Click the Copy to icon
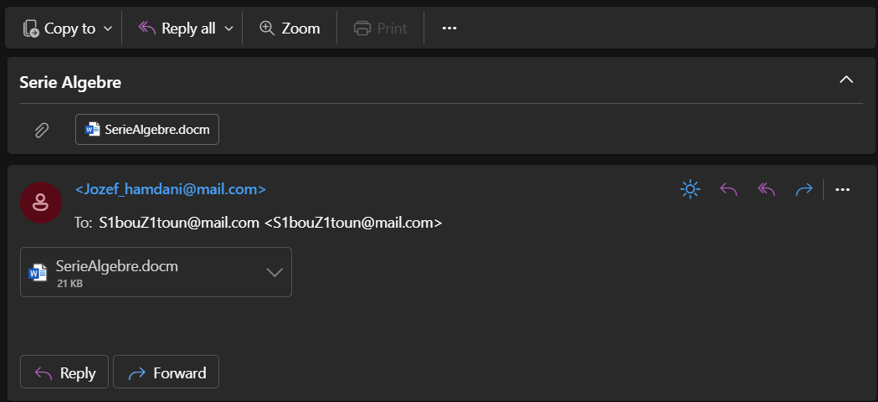 click(x=31, y=28)
